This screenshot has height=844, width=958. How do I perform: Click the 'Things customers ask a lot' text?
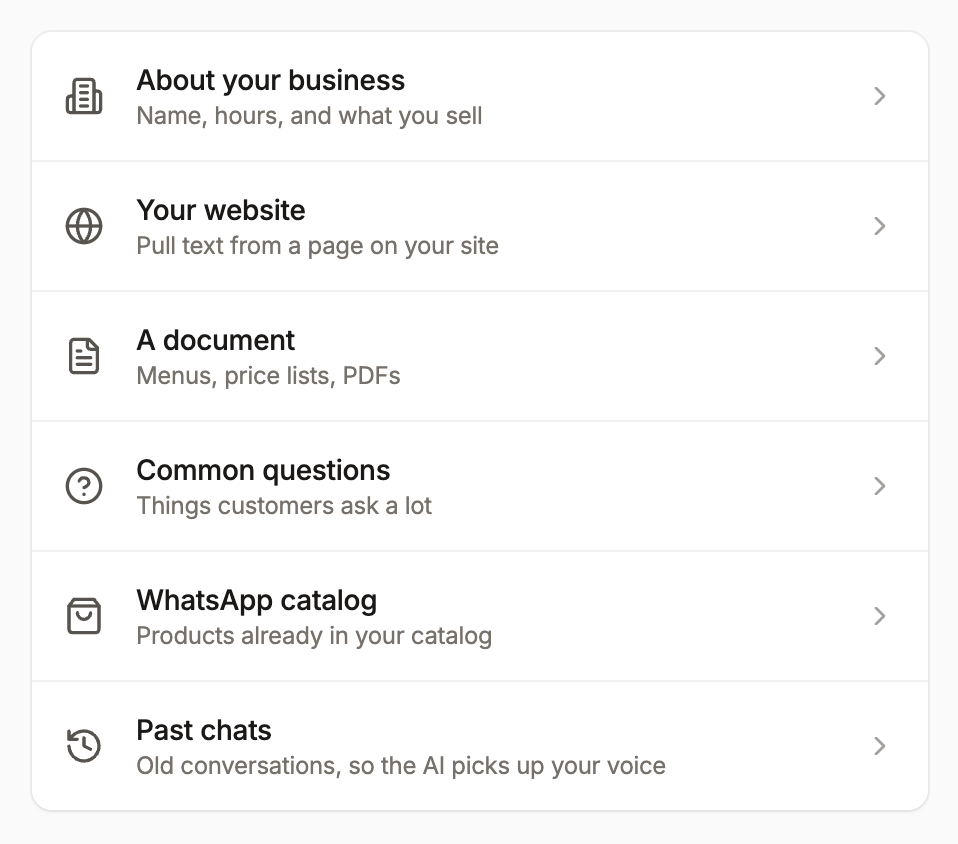pos(284,506)
